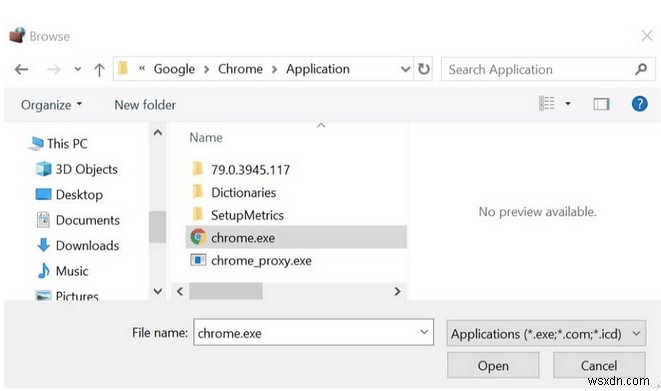Image resolution: width=661 pixels, height=391 pixels.
Task: Click the navigation pane scrollbar thumb
Action: 158,227
